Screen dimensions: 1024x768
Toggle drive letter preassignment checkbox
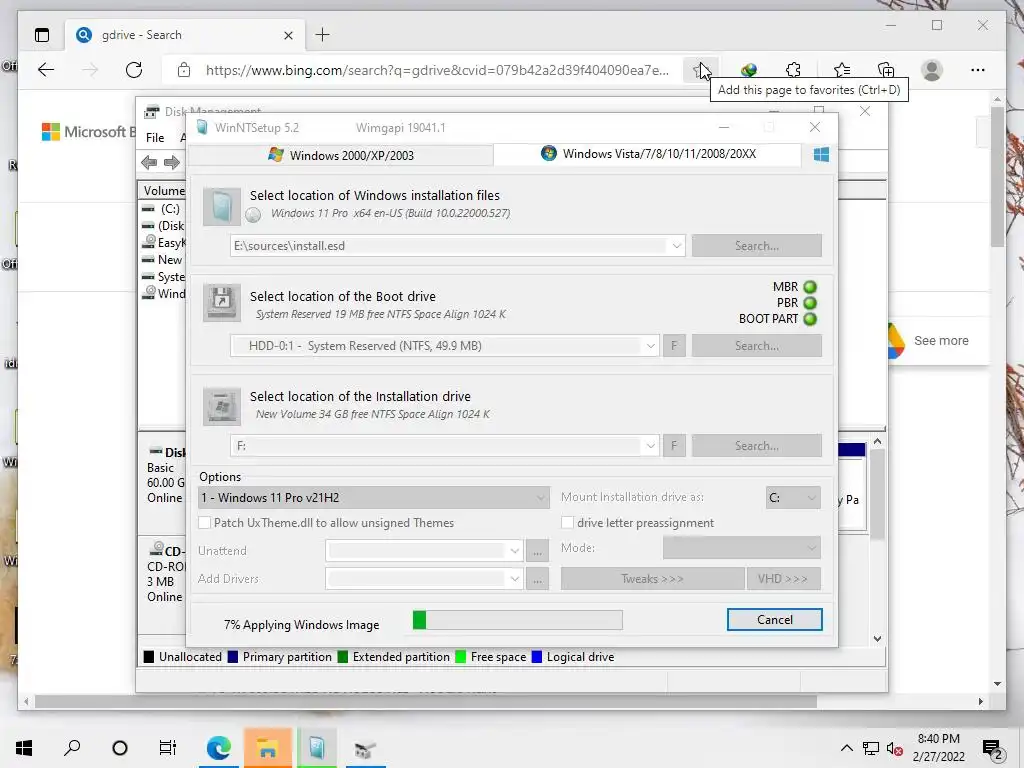pyautogui.click(x=568, y=523)
